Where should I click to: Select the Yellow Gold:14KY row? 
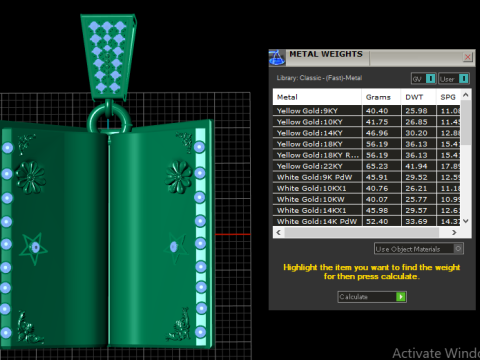367,133
